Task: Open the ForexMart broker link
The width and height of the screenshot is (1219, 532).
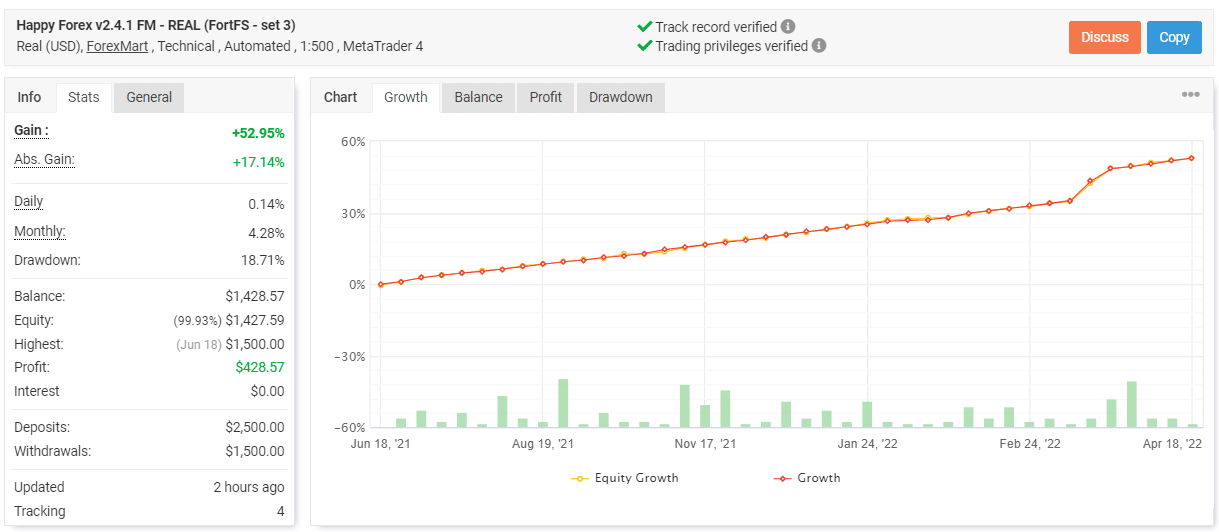Action: click(119, 46)
